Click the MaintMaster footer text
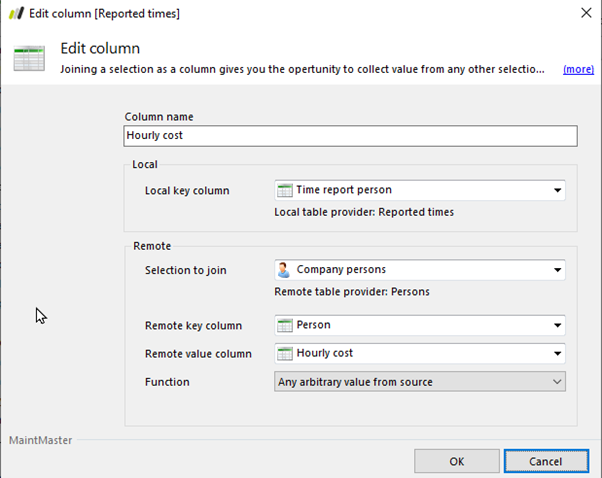The height and width of the screenshot is (478, 602). 40,440
